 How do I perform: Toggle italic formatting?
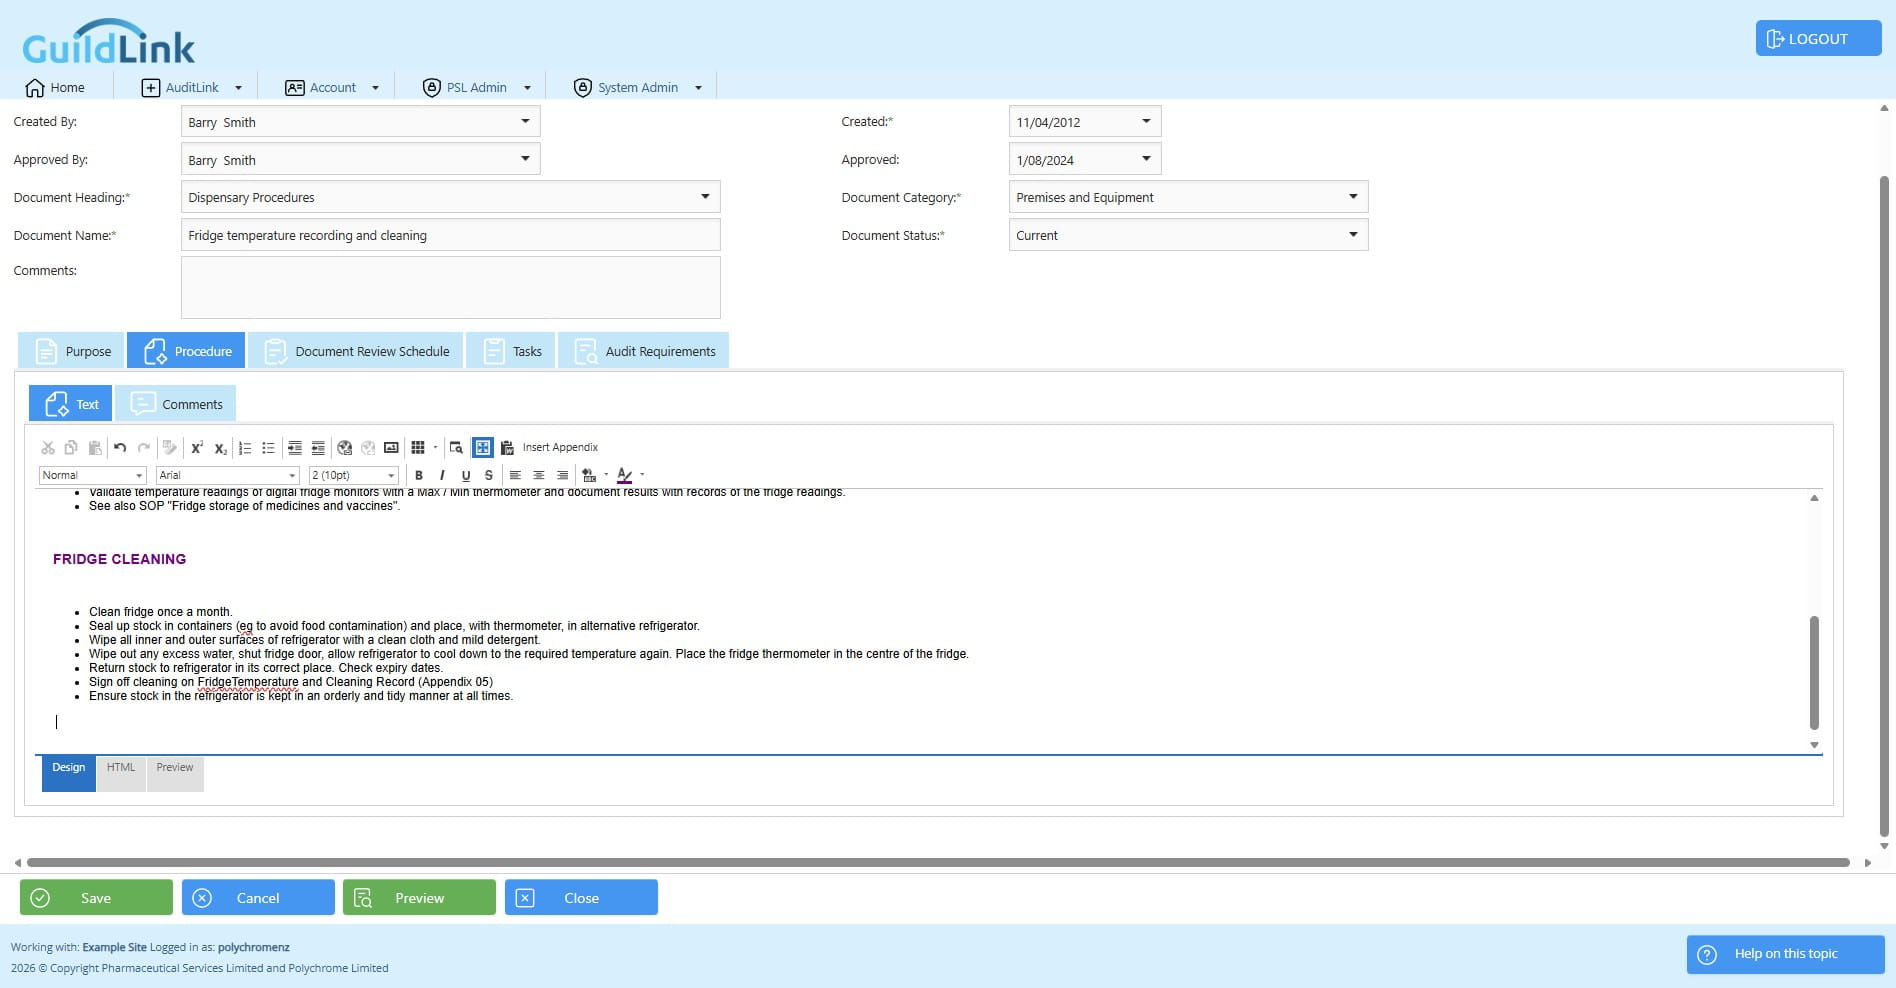pyautogui.click(x=442, y=476)
